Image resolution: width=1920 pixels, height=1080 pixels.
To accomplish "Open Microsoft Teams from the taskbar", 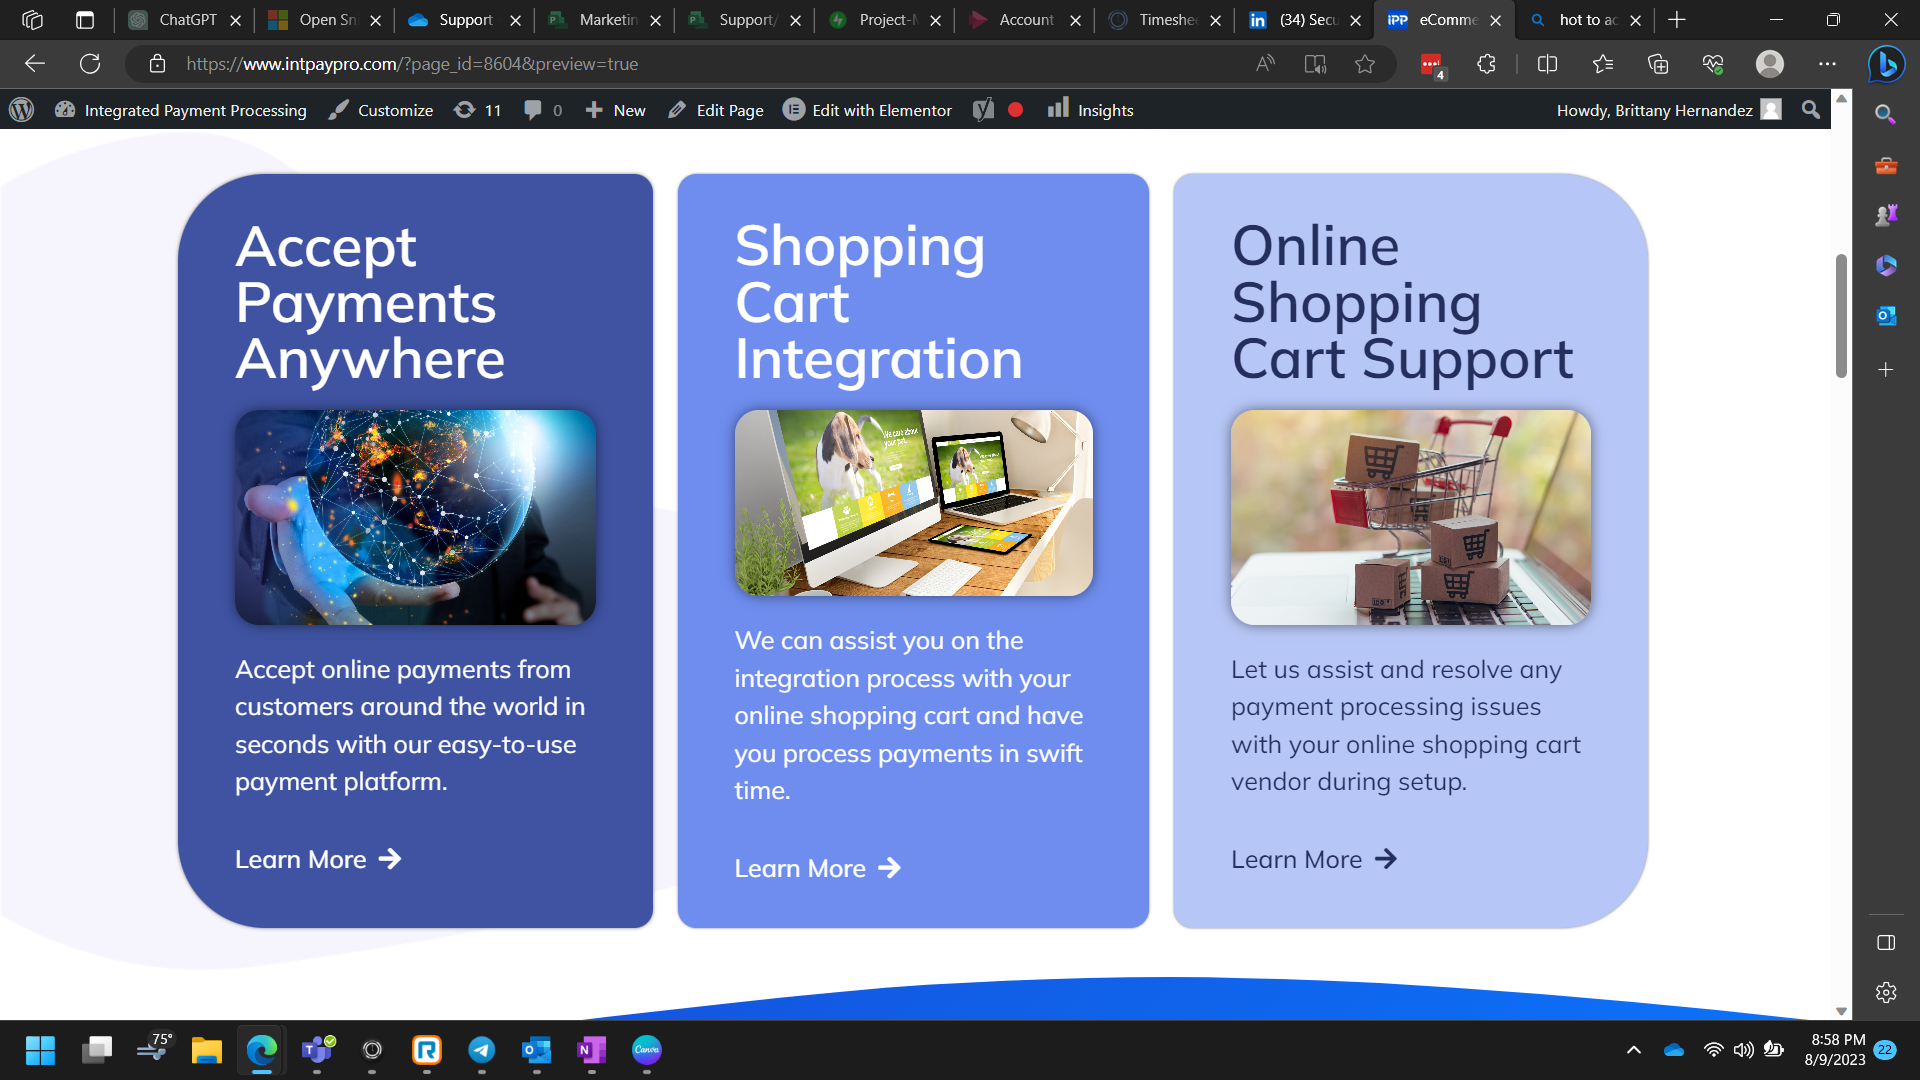I will tap(317, 1051).
